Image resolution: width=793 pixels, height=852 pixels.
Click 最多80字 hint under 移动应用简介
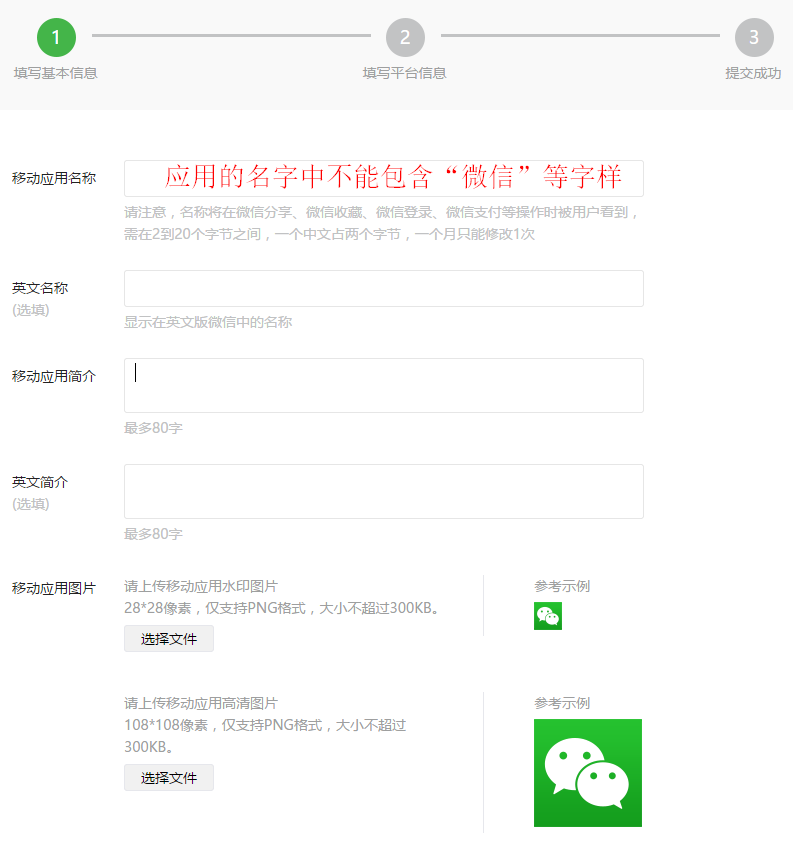point(153,428)
